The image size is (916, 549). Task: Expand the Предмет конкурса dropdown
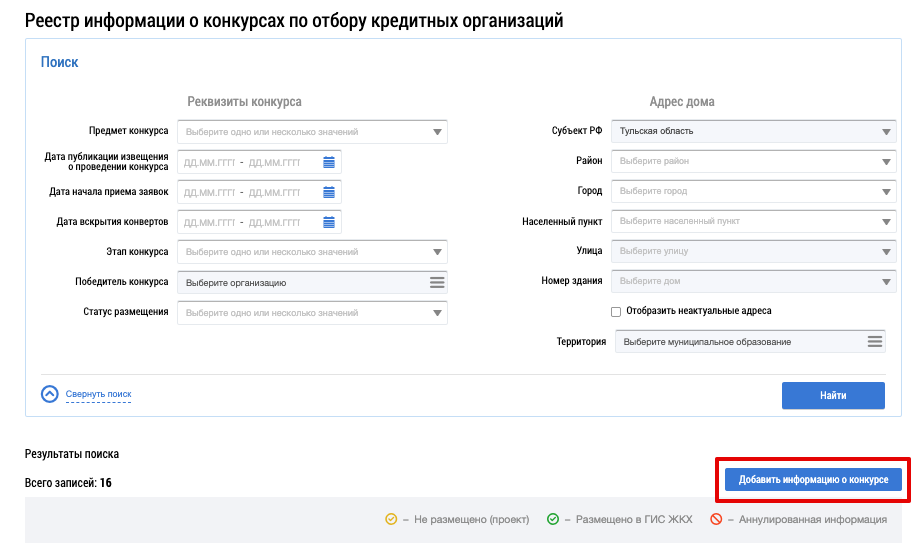(x=437, y=132)
